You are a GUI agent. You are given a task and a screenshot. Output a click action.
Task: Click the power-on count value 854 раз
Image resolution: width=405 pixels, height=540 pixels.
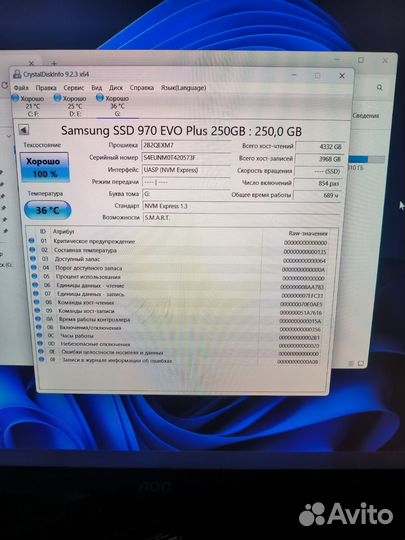click(x=319, y=183)
